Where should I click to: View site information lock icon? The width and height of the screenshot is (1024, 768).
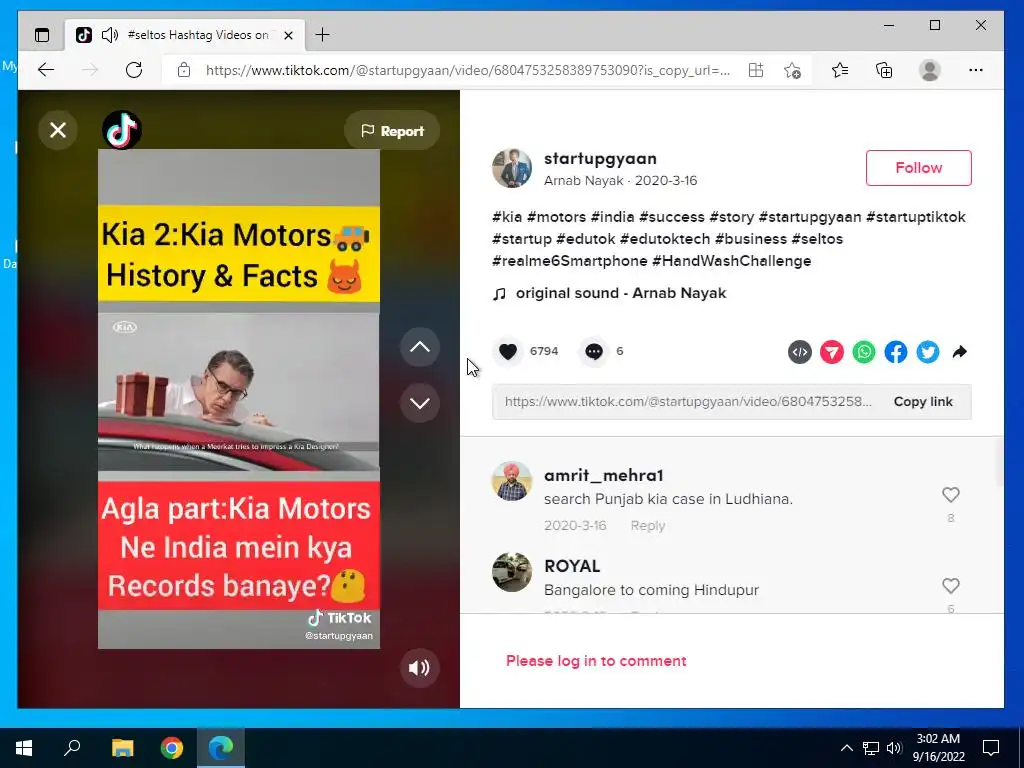pos(184,70)
